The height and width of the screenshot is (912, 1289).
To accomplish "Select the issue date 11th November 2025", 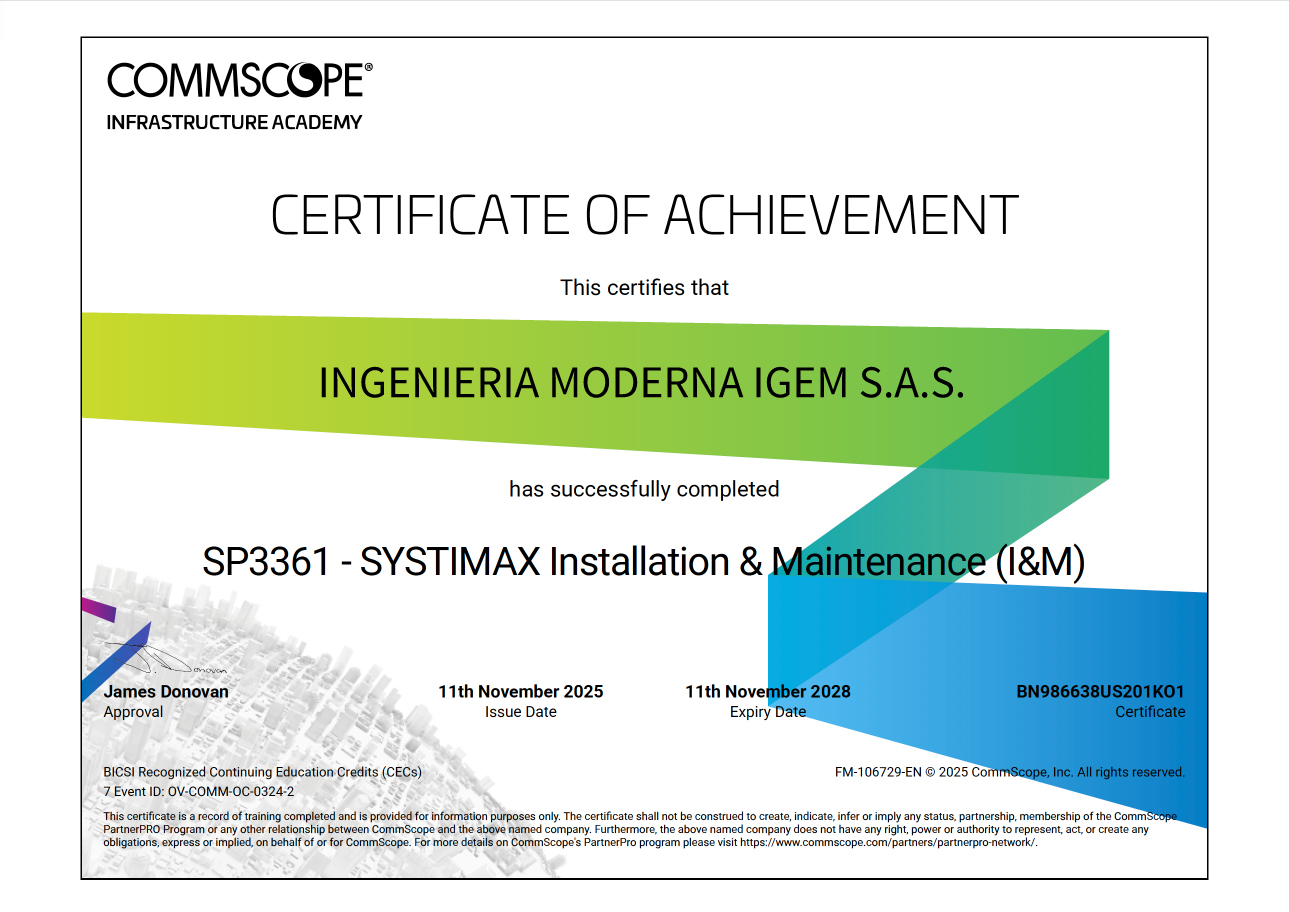I will pos(520,692).
